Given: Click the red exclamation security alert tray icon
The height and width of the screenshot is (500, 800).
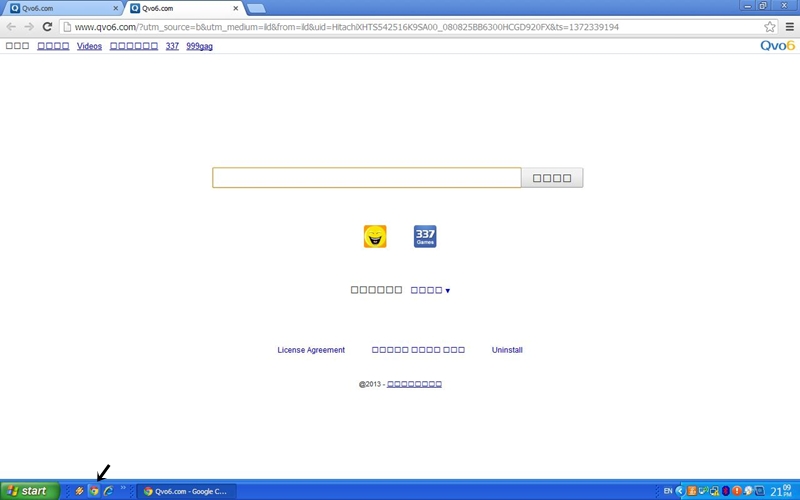Looking at the screenshot, I should (x=737, y=491).
